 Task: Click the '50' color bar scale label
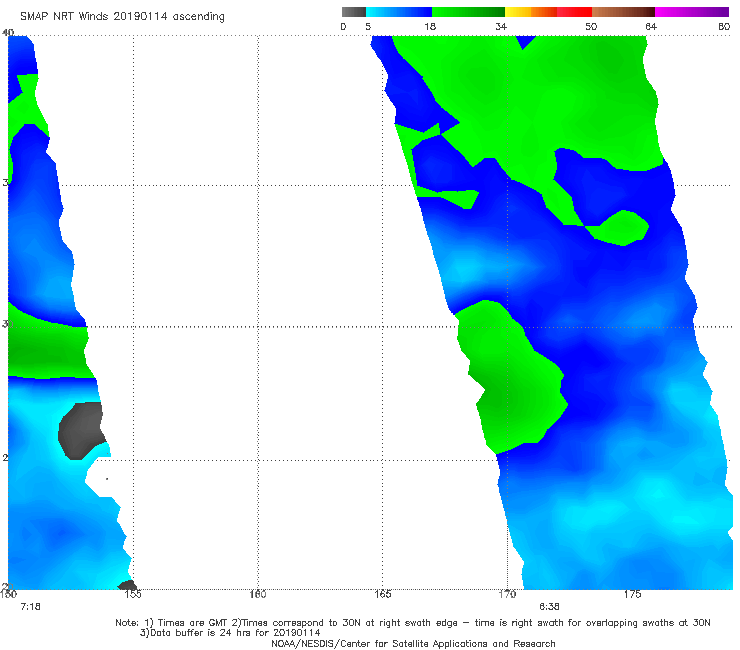point(591,26)
